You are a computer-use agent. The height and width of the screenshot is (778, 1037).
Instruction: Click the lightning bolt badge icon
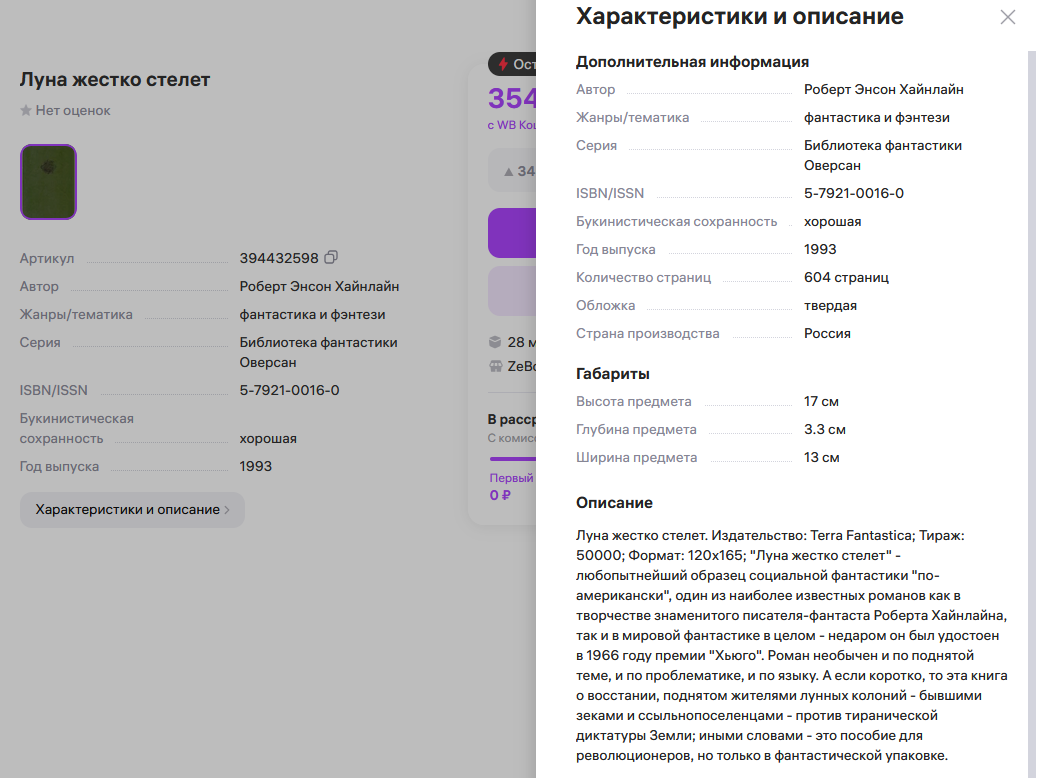coord(503,64)
